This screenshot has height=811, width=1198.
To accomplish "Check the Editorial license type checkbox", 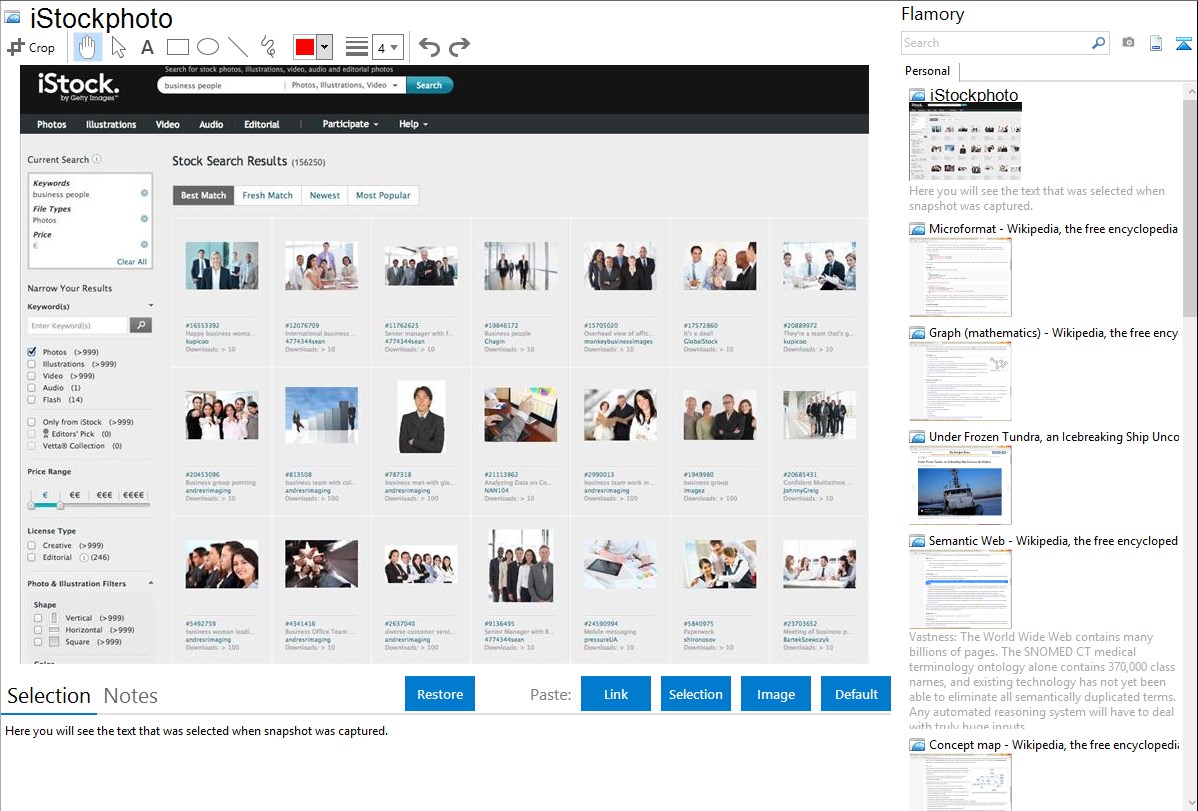I will pyautogui.click(x=31, y=557).
